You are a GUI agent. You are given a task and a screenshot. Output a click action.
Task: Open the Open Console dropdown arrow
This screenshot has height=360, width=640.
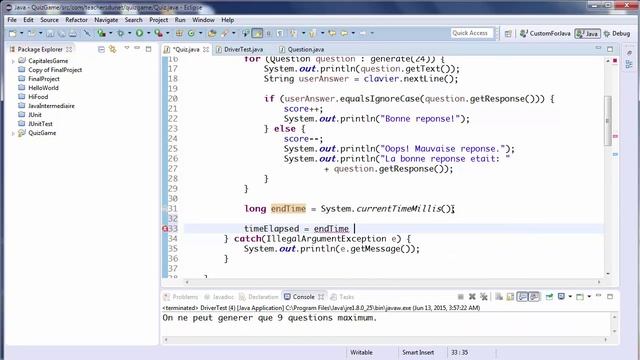[589, 297]
